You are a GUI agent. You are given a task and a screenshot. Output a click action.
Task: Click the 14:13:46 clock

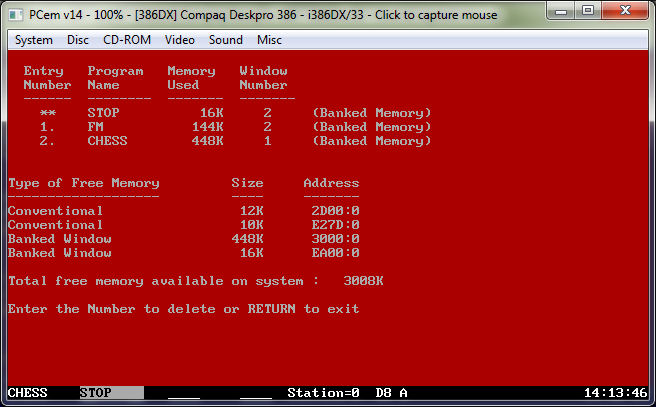(x=615, y=393)
